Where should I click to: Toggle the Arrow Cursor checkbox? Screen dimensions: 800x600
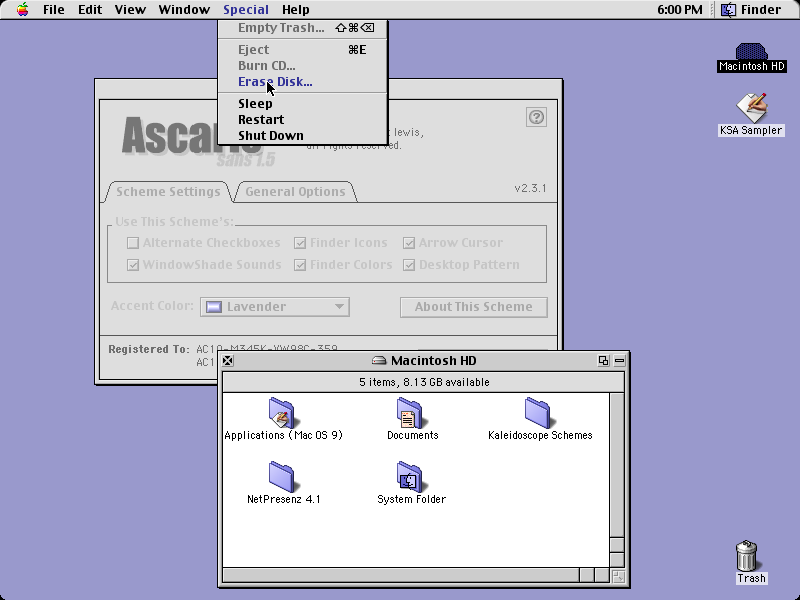409,243
